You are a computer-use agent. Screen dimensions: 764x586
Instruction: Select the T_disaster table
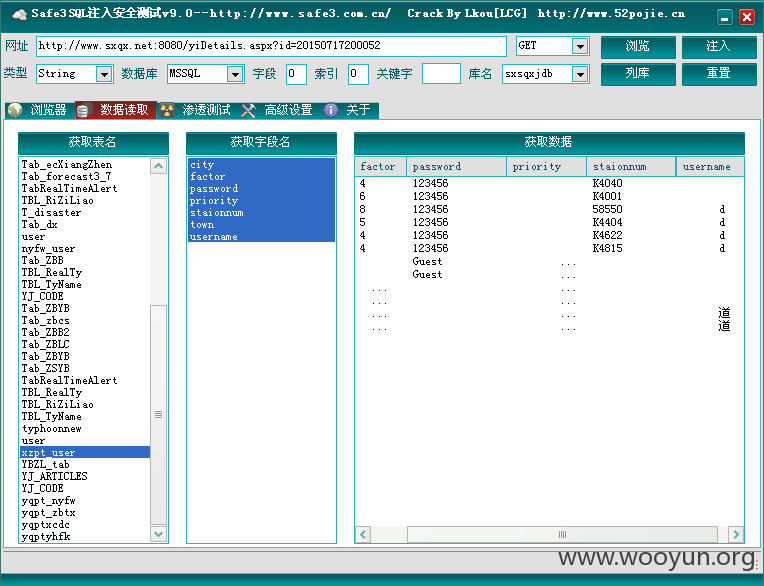tap(85, 212)
